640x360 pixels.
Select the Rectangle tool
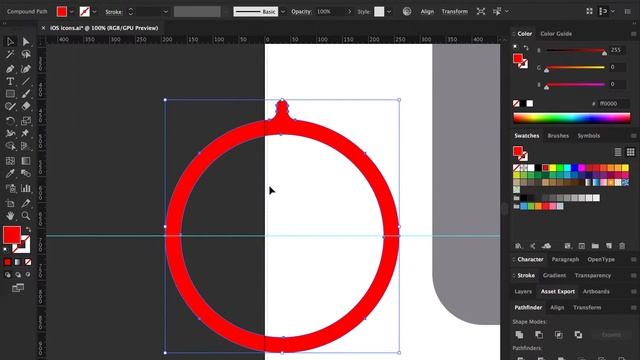(10, 94)
